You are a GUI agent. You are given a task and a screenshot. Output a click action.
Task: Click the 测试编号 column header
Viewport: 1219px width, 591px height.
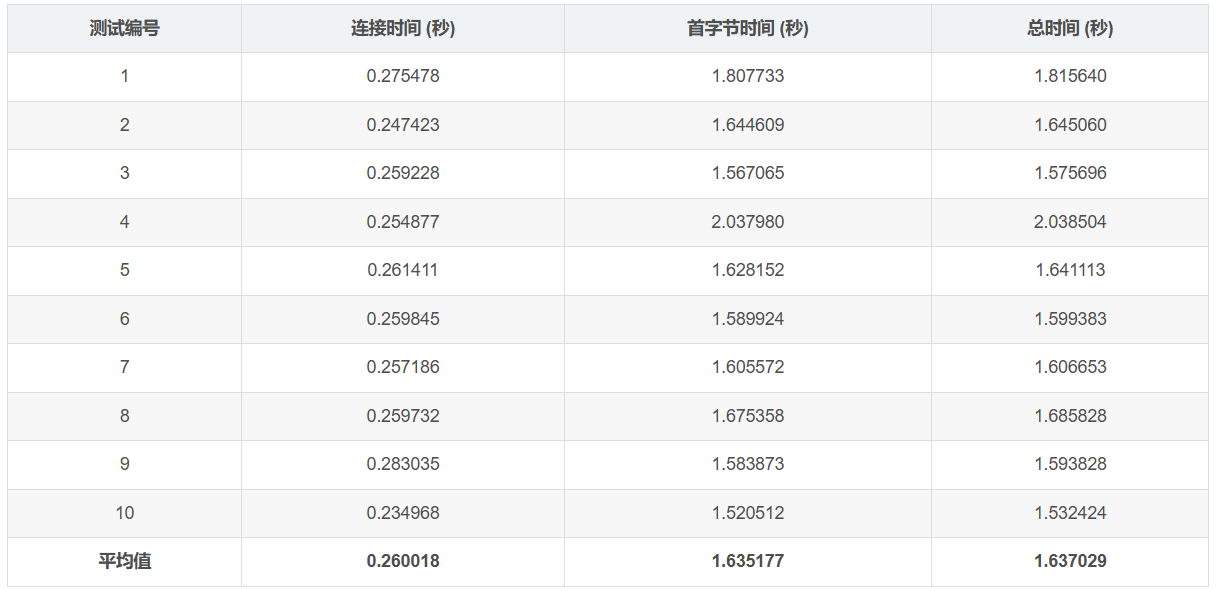click(x=124, y=28)
